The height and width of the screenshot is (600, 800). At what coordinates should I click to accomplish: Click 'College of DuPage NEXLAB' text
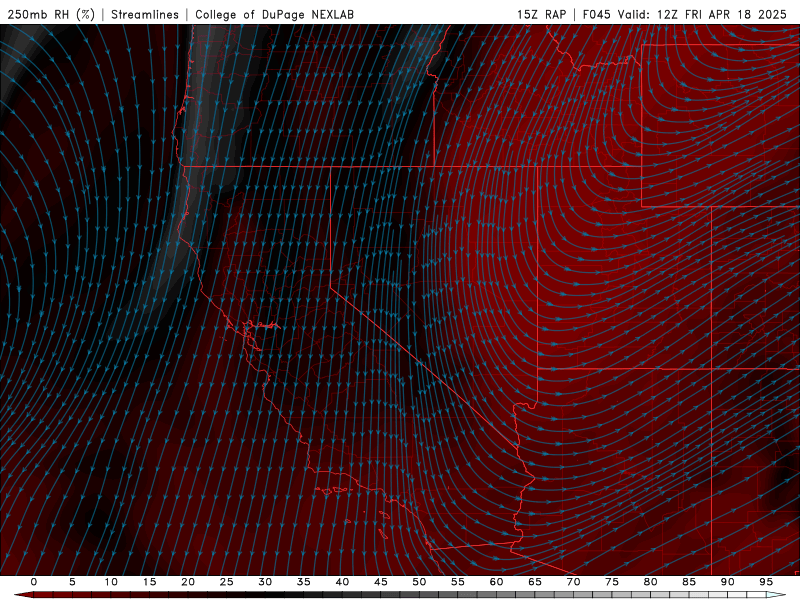tap(274, 14)
